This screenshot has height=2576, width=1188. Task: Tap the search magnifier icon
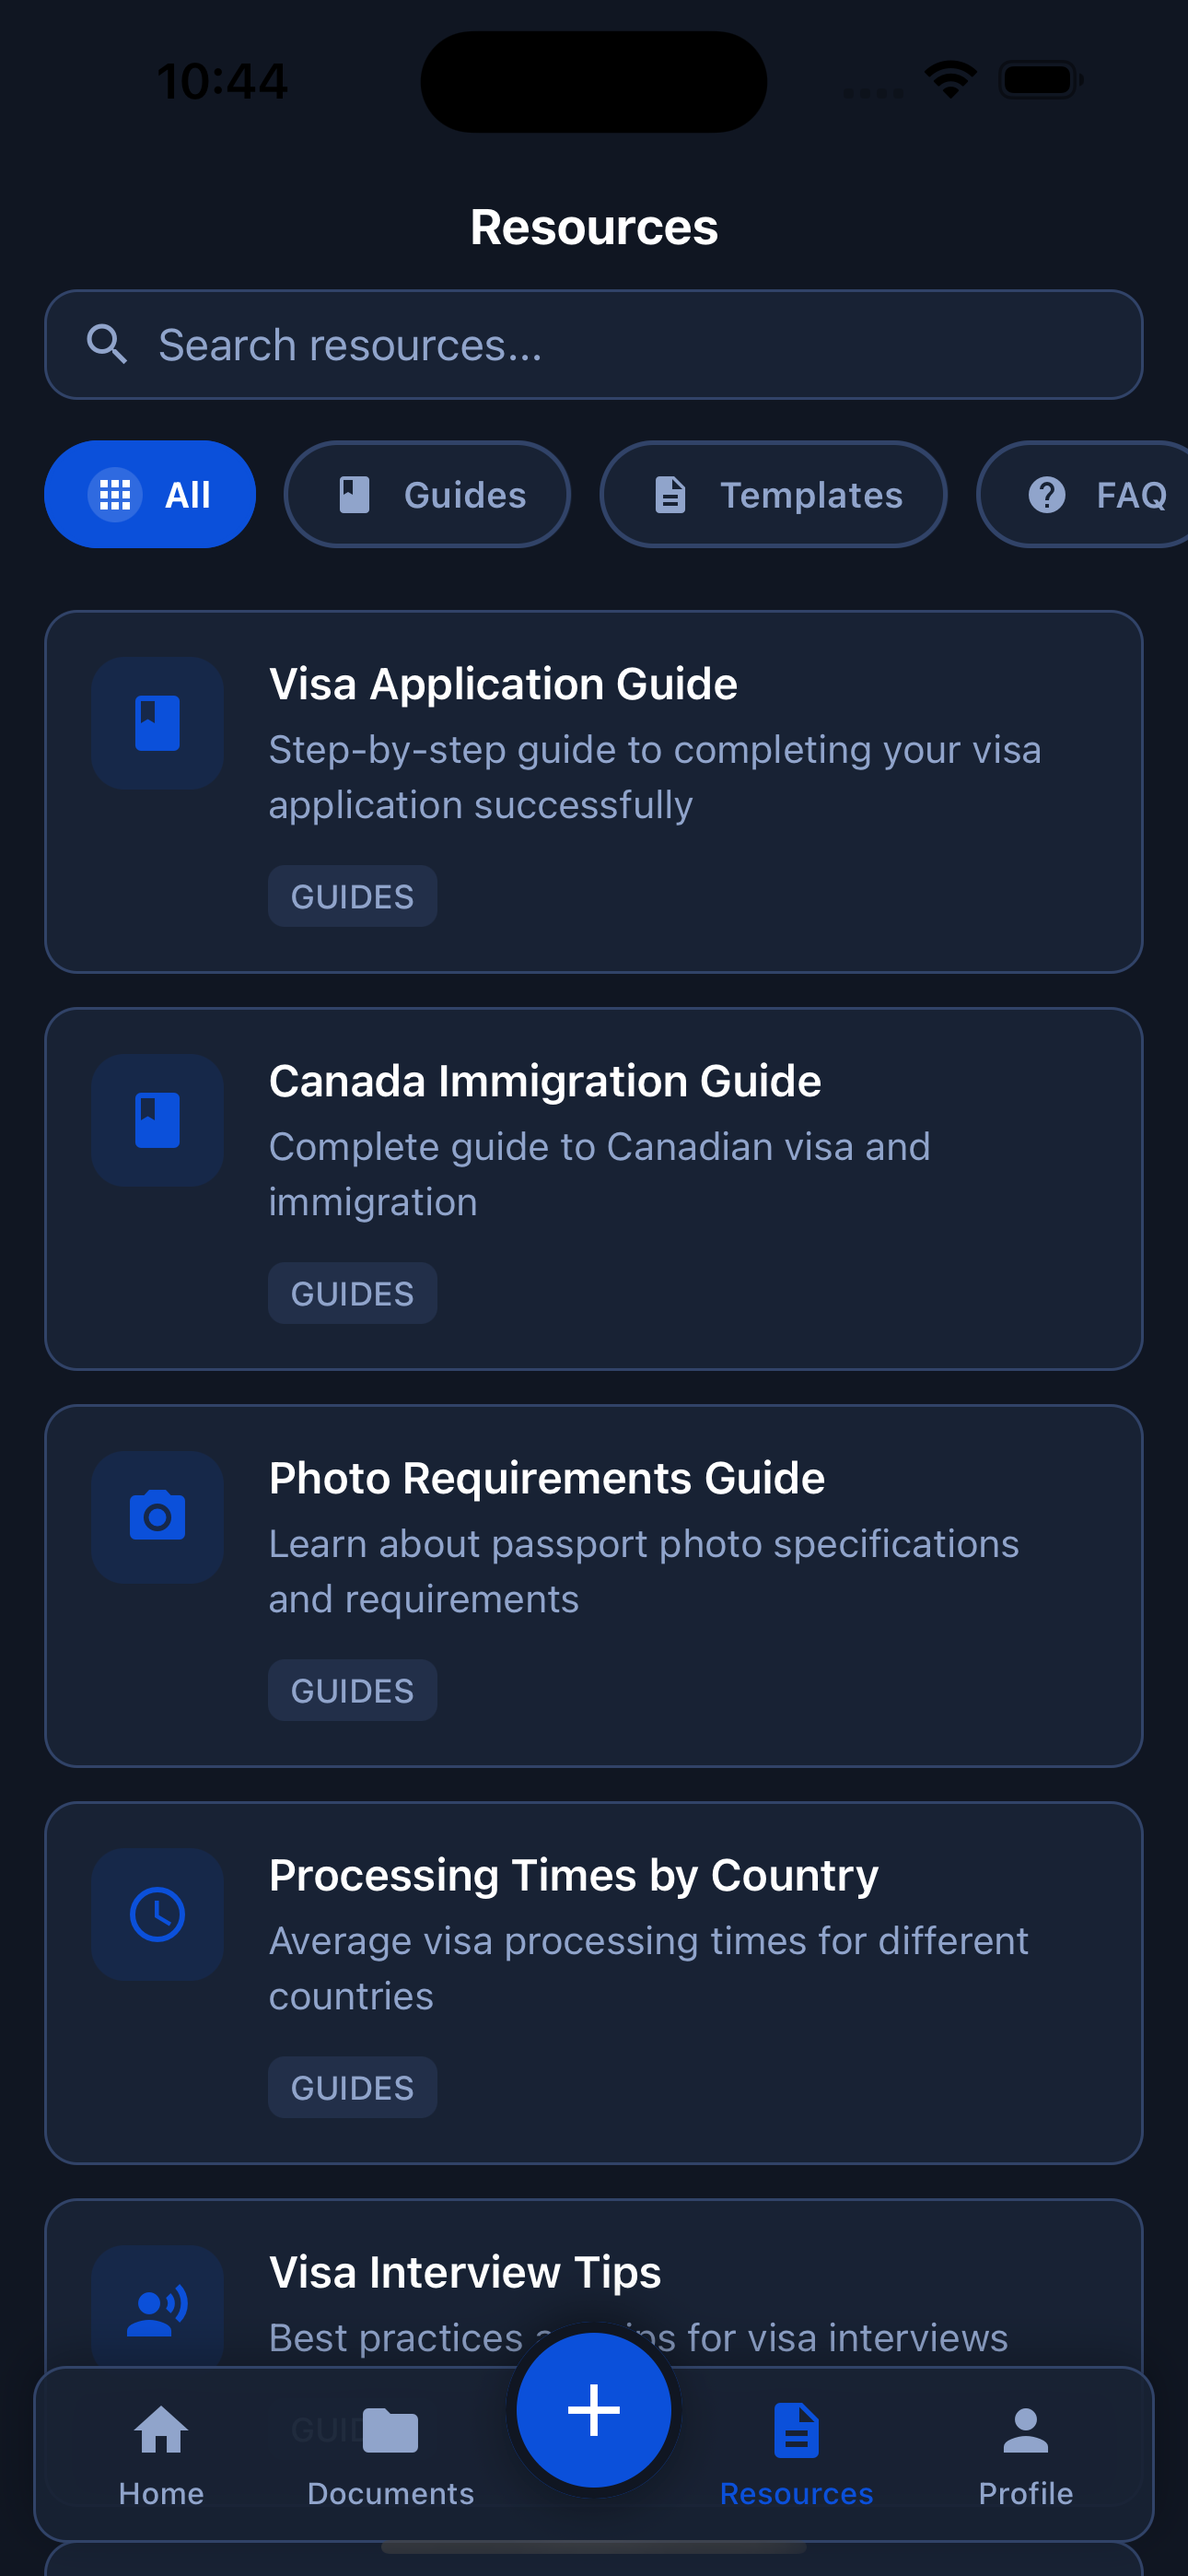click(x=107, y=345)
